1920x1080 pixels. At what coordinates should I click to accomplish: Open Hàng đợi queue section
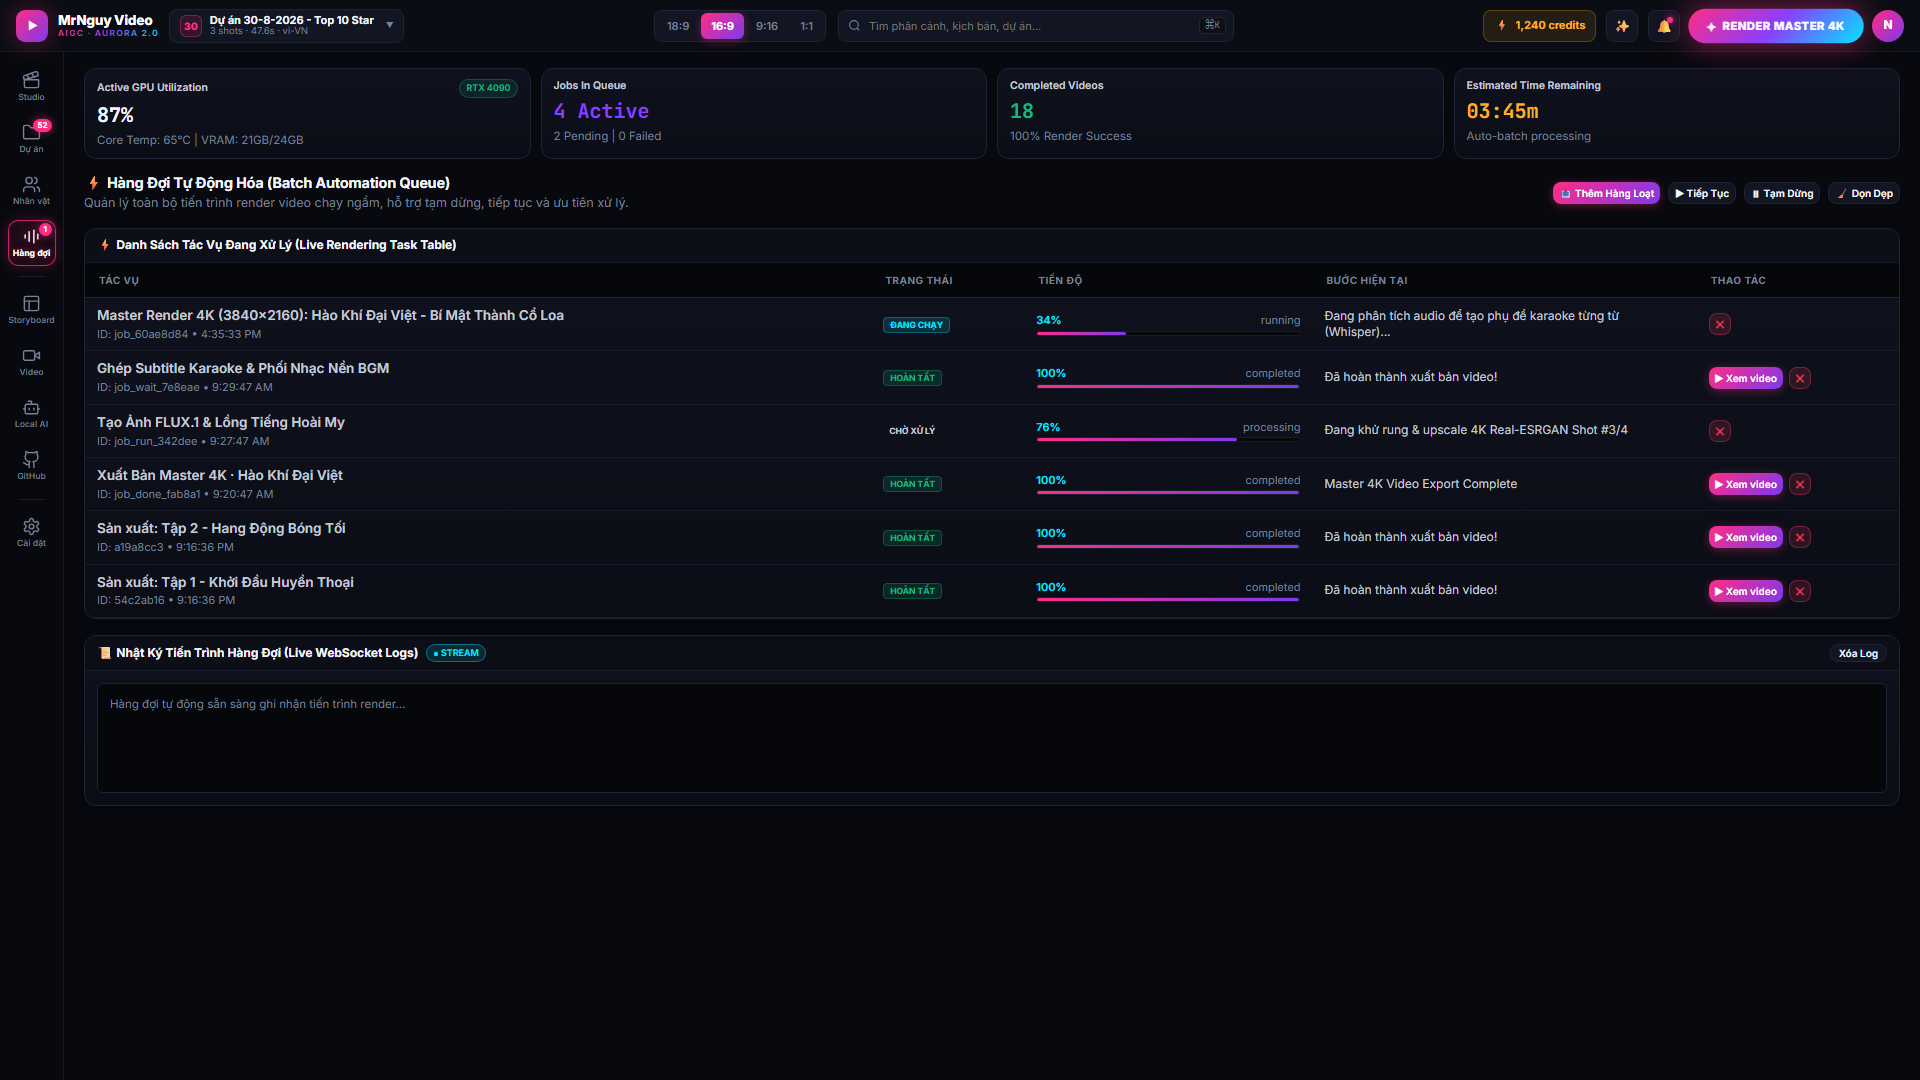[31, 243]
